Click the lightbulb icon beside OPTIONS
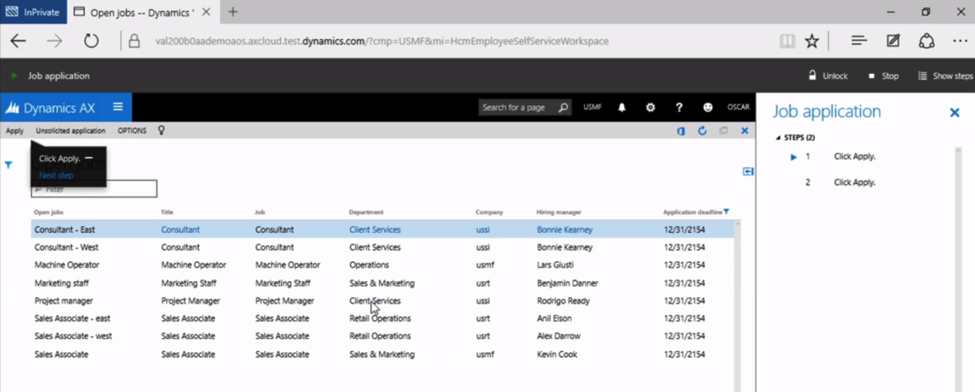 (162, 131)
